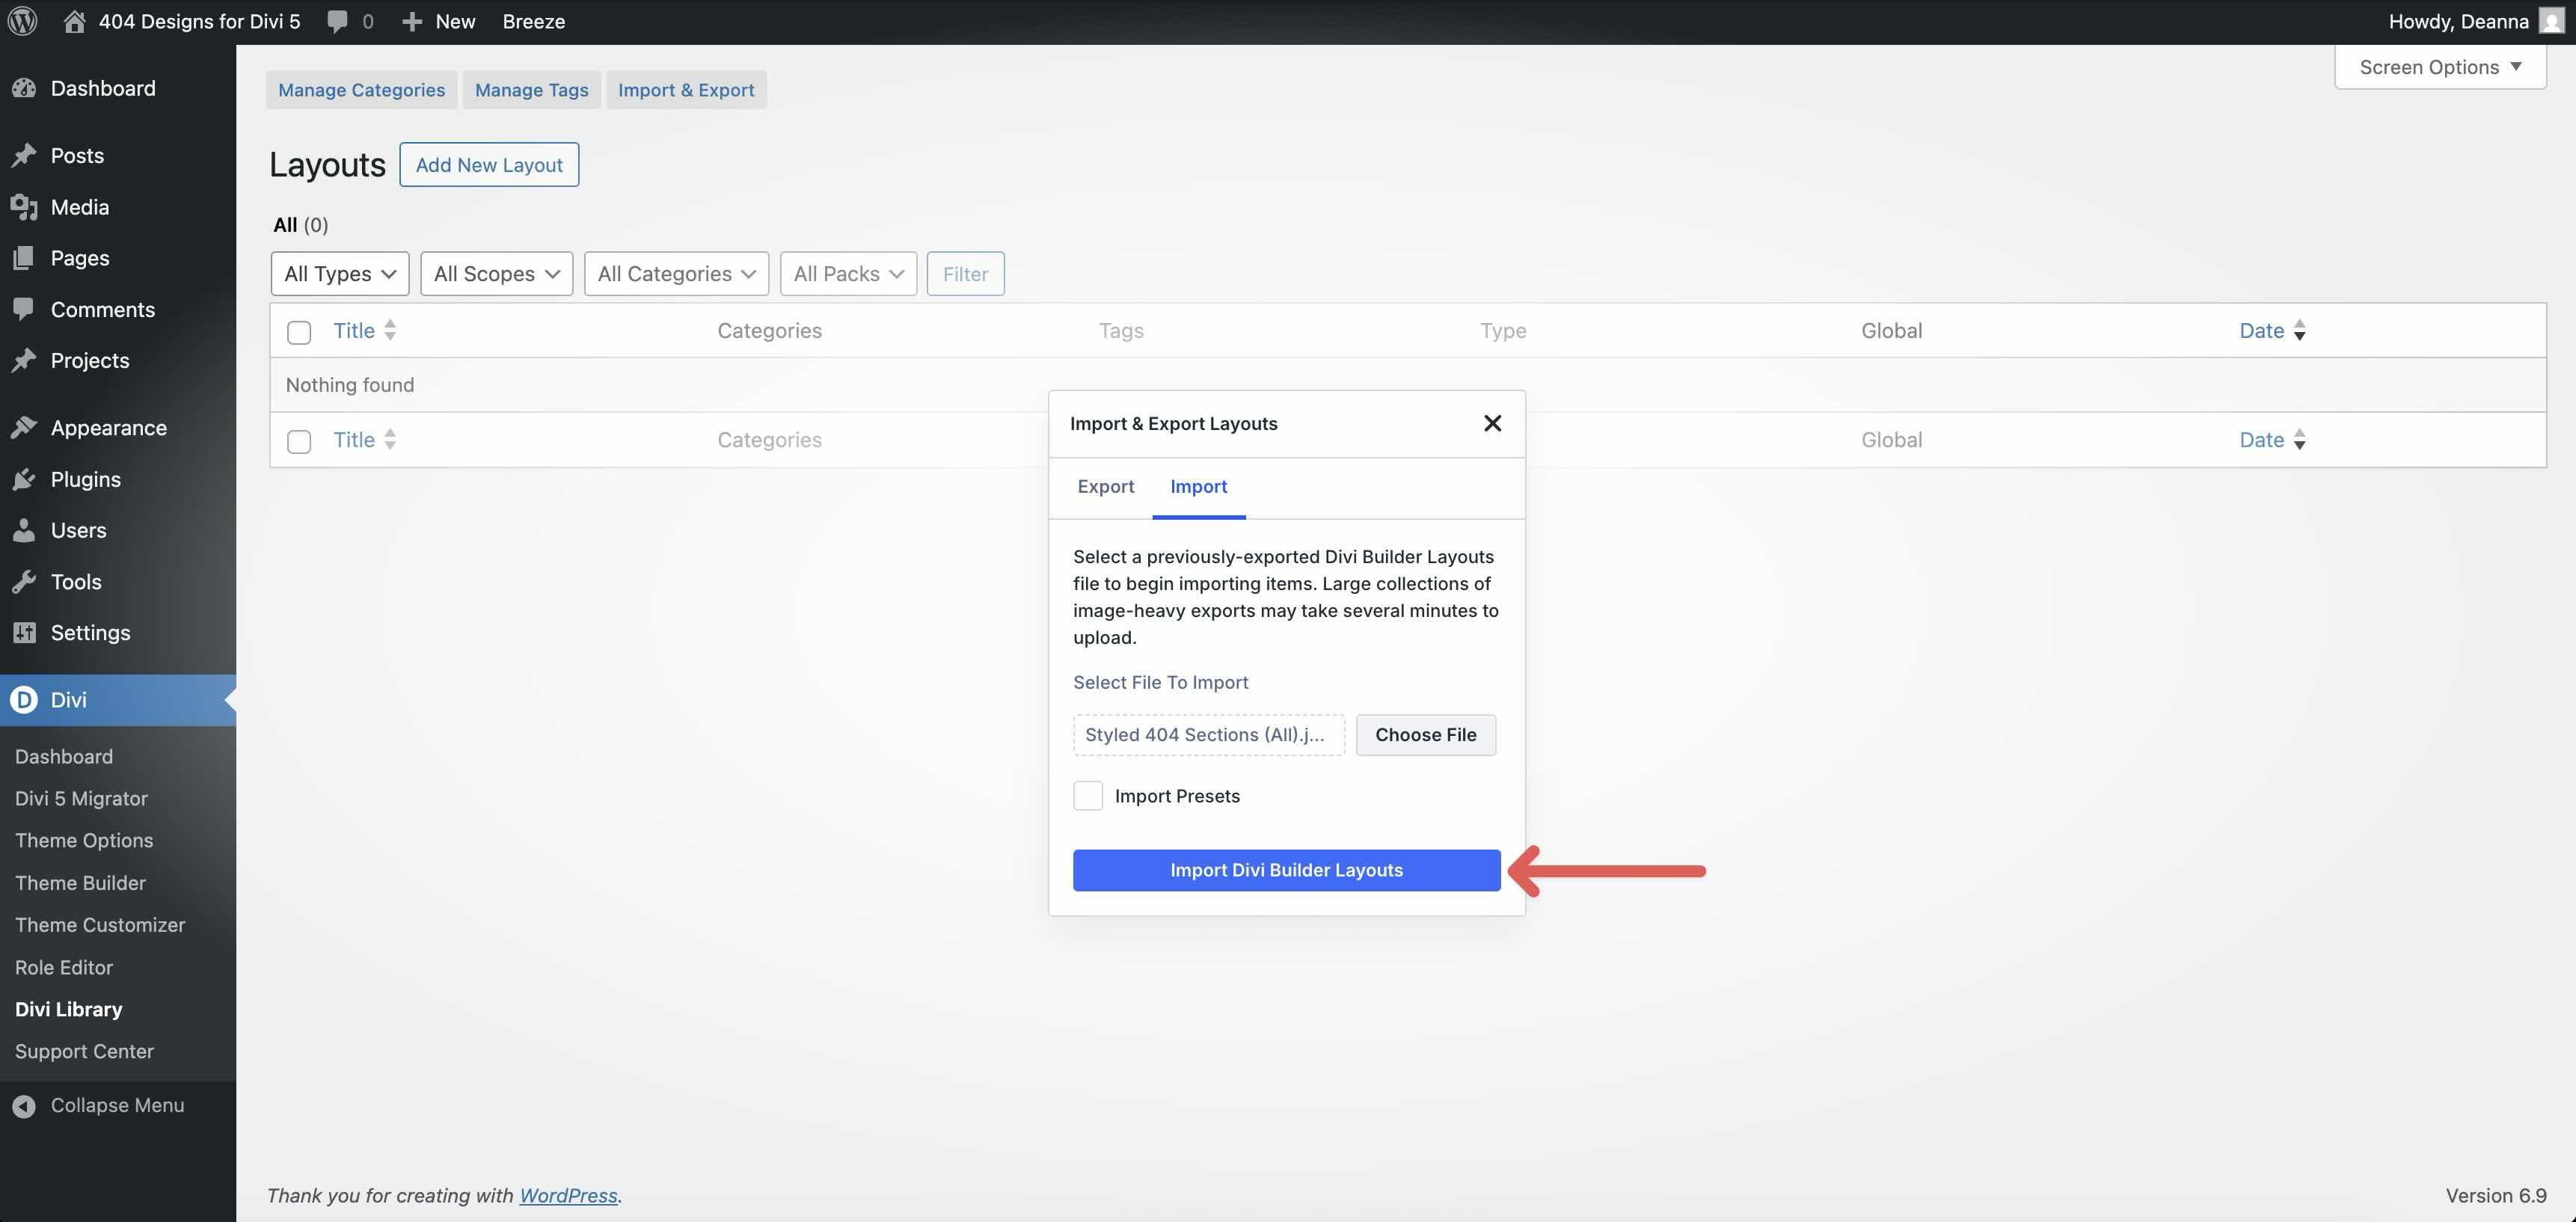This screenshot has height=1222, width=2576.
Task: Expand the Screen Options panel
Action: [2440, 66]
